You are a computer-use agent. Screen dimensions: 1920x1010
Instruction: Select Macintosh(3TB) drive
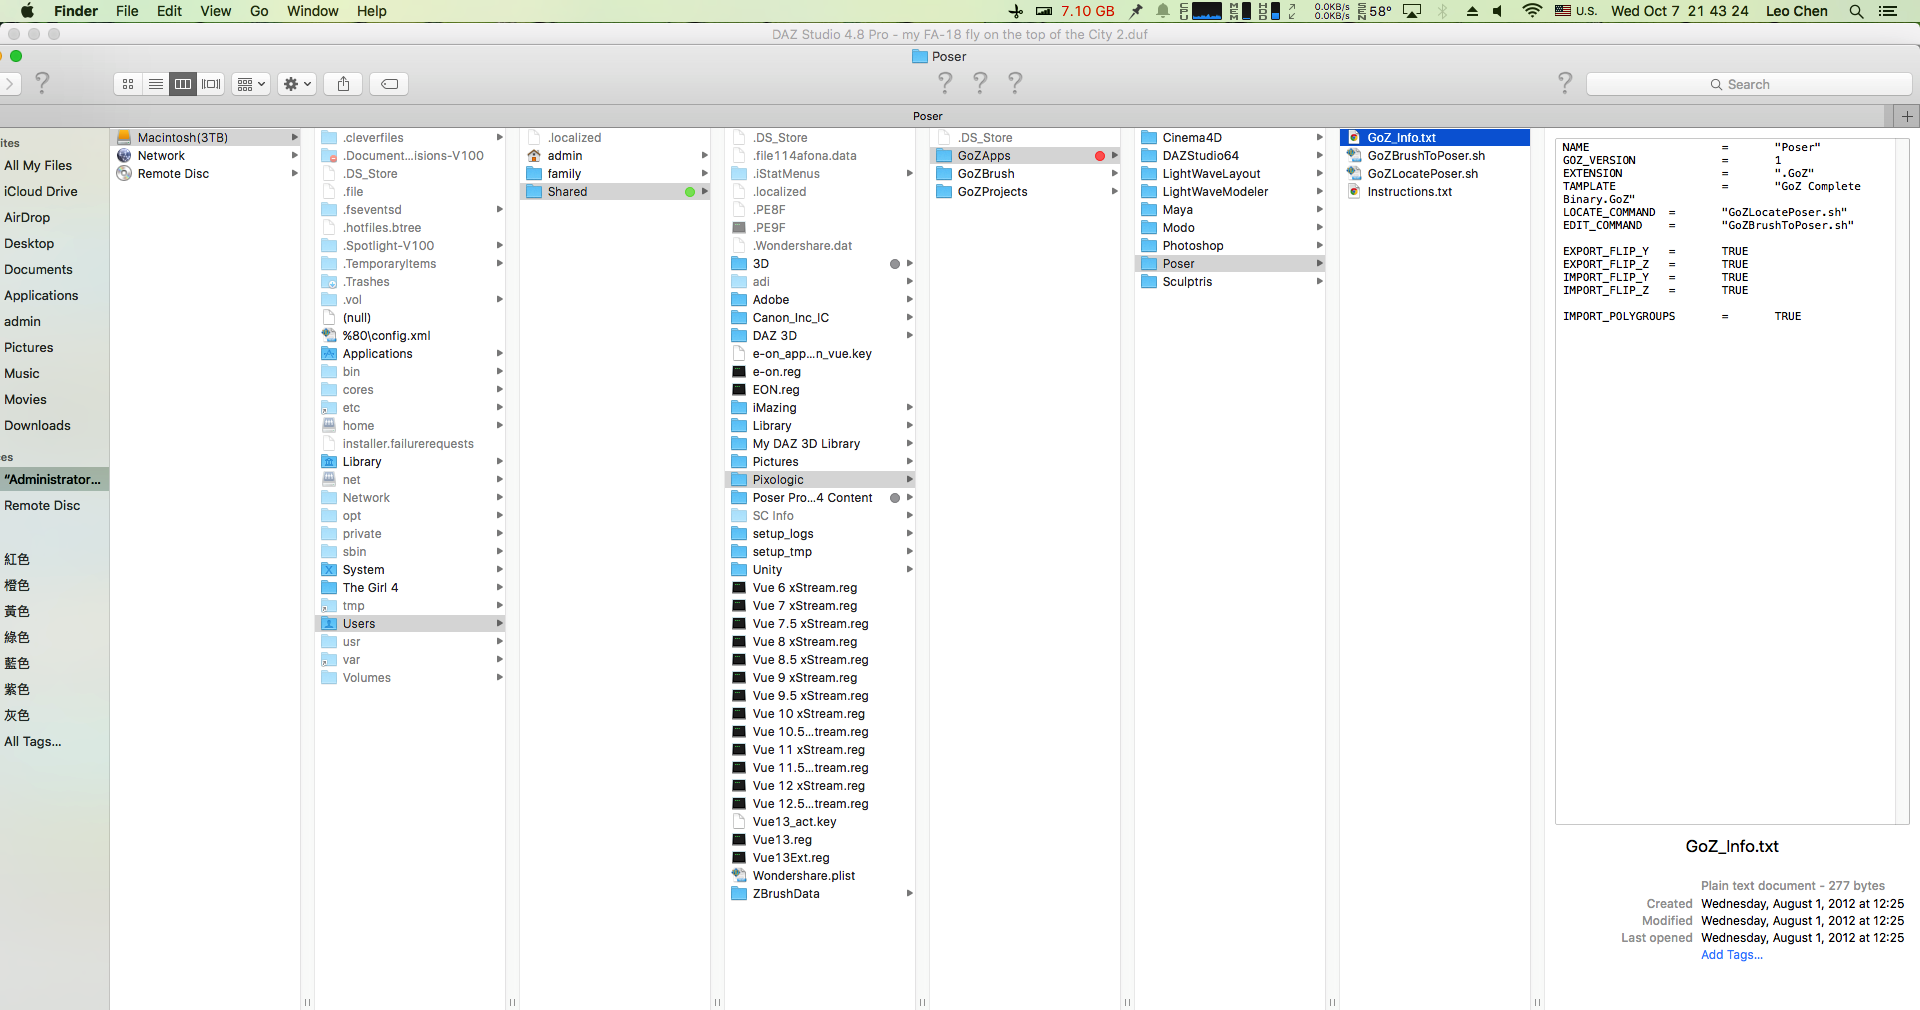[x=206, y=137]
